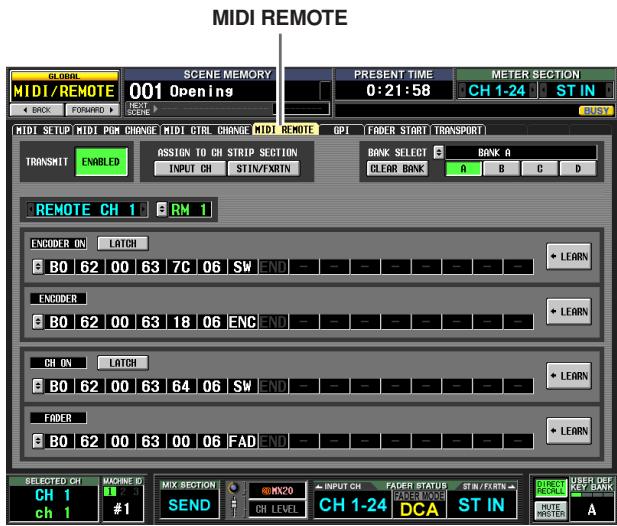Toggle LATCH for ENCODER ON
Image resolution: width=617 pixels, height=526 pixels.
(123, 244)
